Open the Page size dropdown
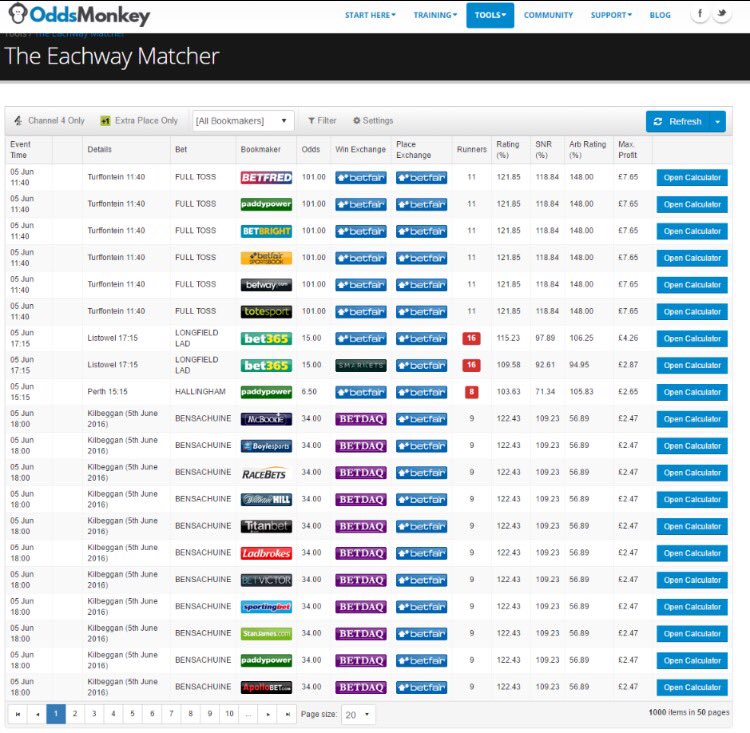Viewport: 750px width, 733px height. click(358, 714)
